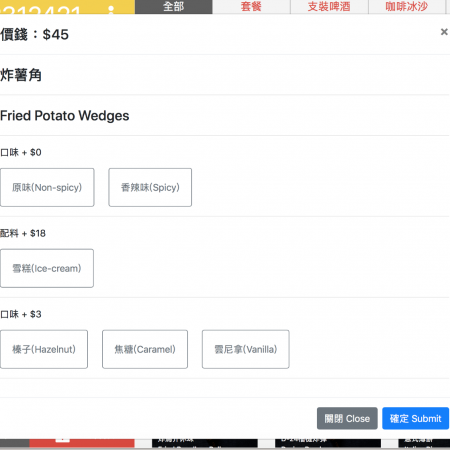Select 焦糖(Caramel) flavor
450x450 pixels.
[x=145, y=349]
